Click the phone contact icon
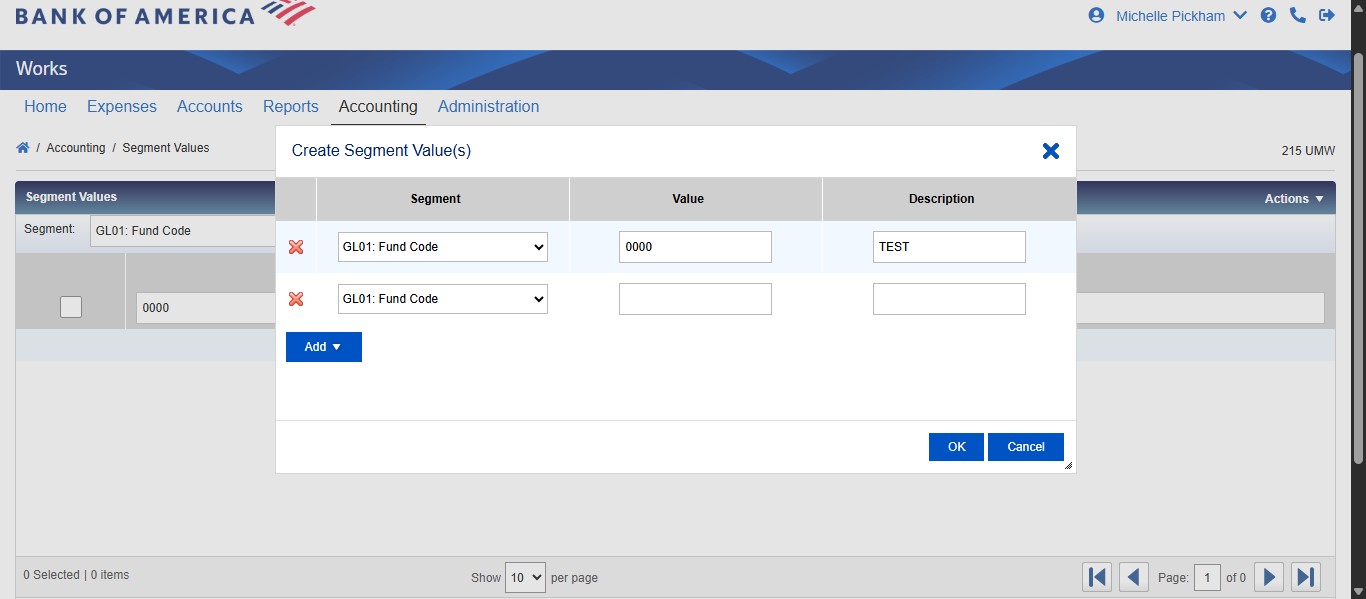 click(1297, 15)
